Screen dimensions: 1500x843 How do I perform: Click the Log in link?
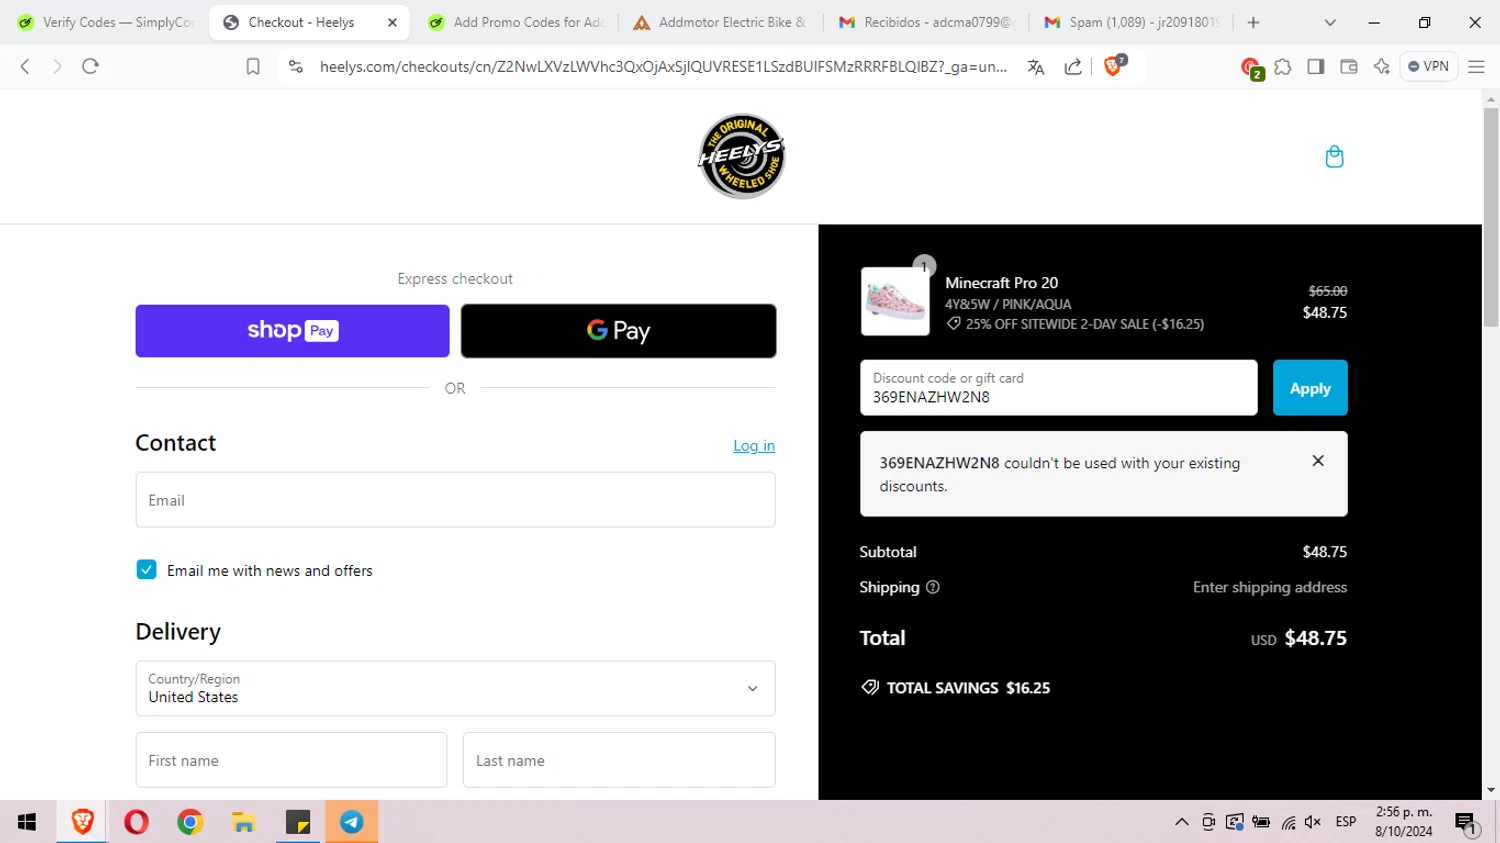(754, 446)
